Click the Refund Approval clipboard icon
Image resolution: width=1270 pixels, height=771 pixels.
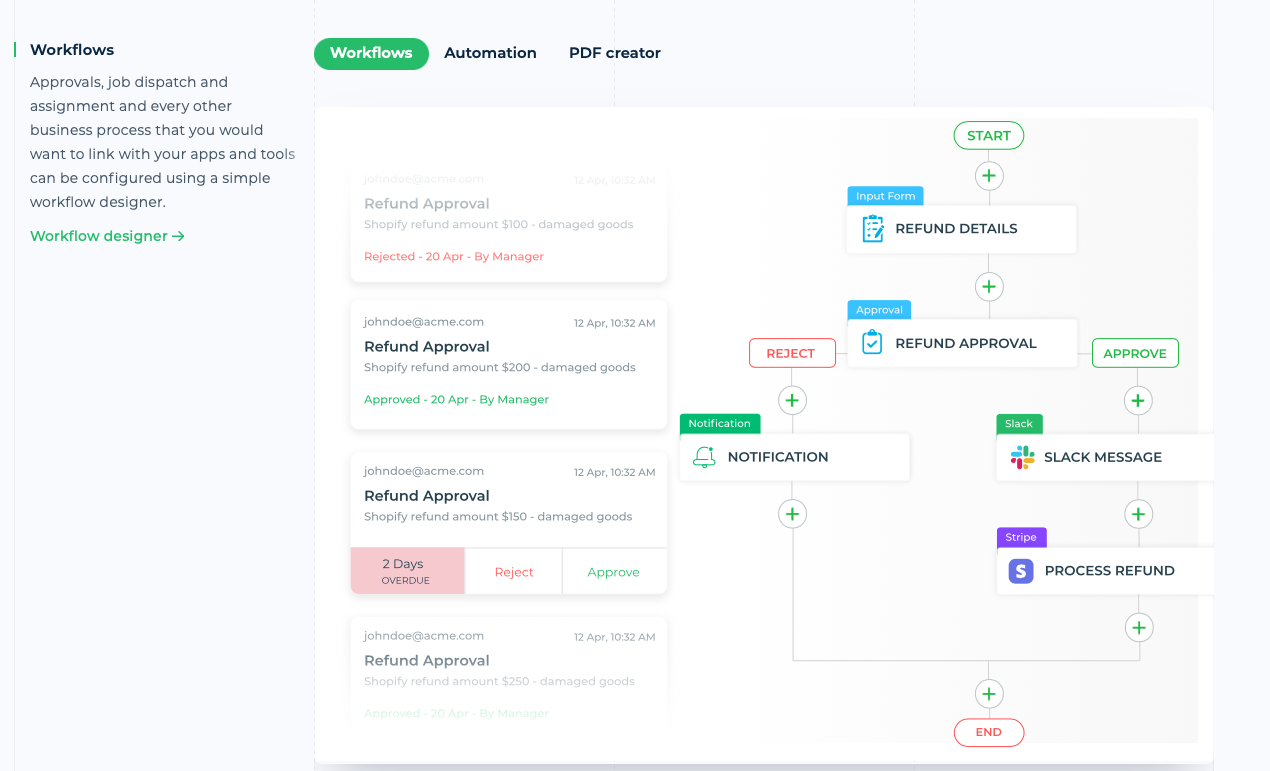(x=873, y=342)
